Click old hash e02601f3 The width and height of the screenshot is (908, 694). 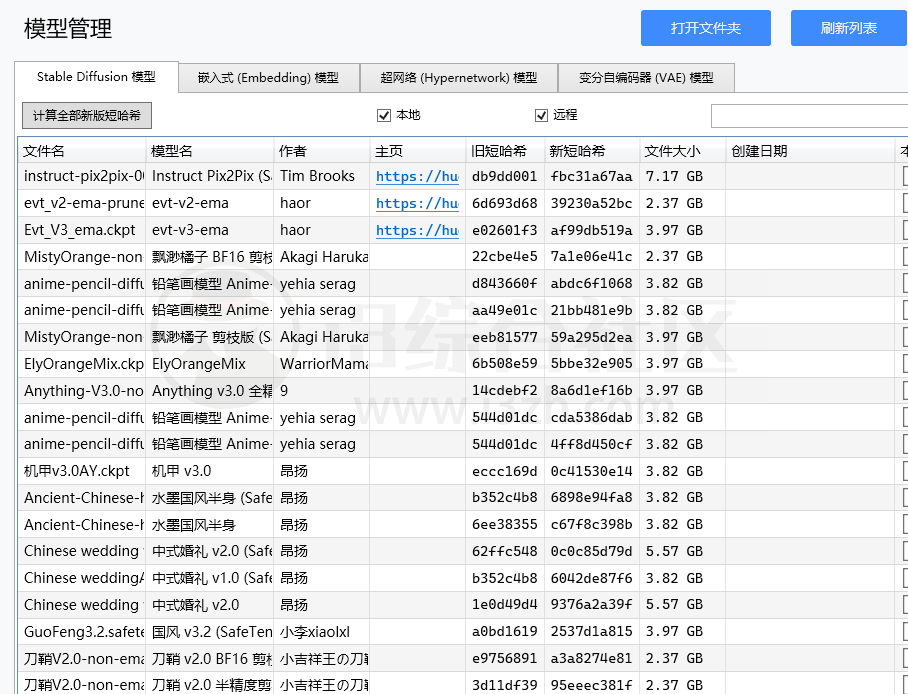(505, 230)
